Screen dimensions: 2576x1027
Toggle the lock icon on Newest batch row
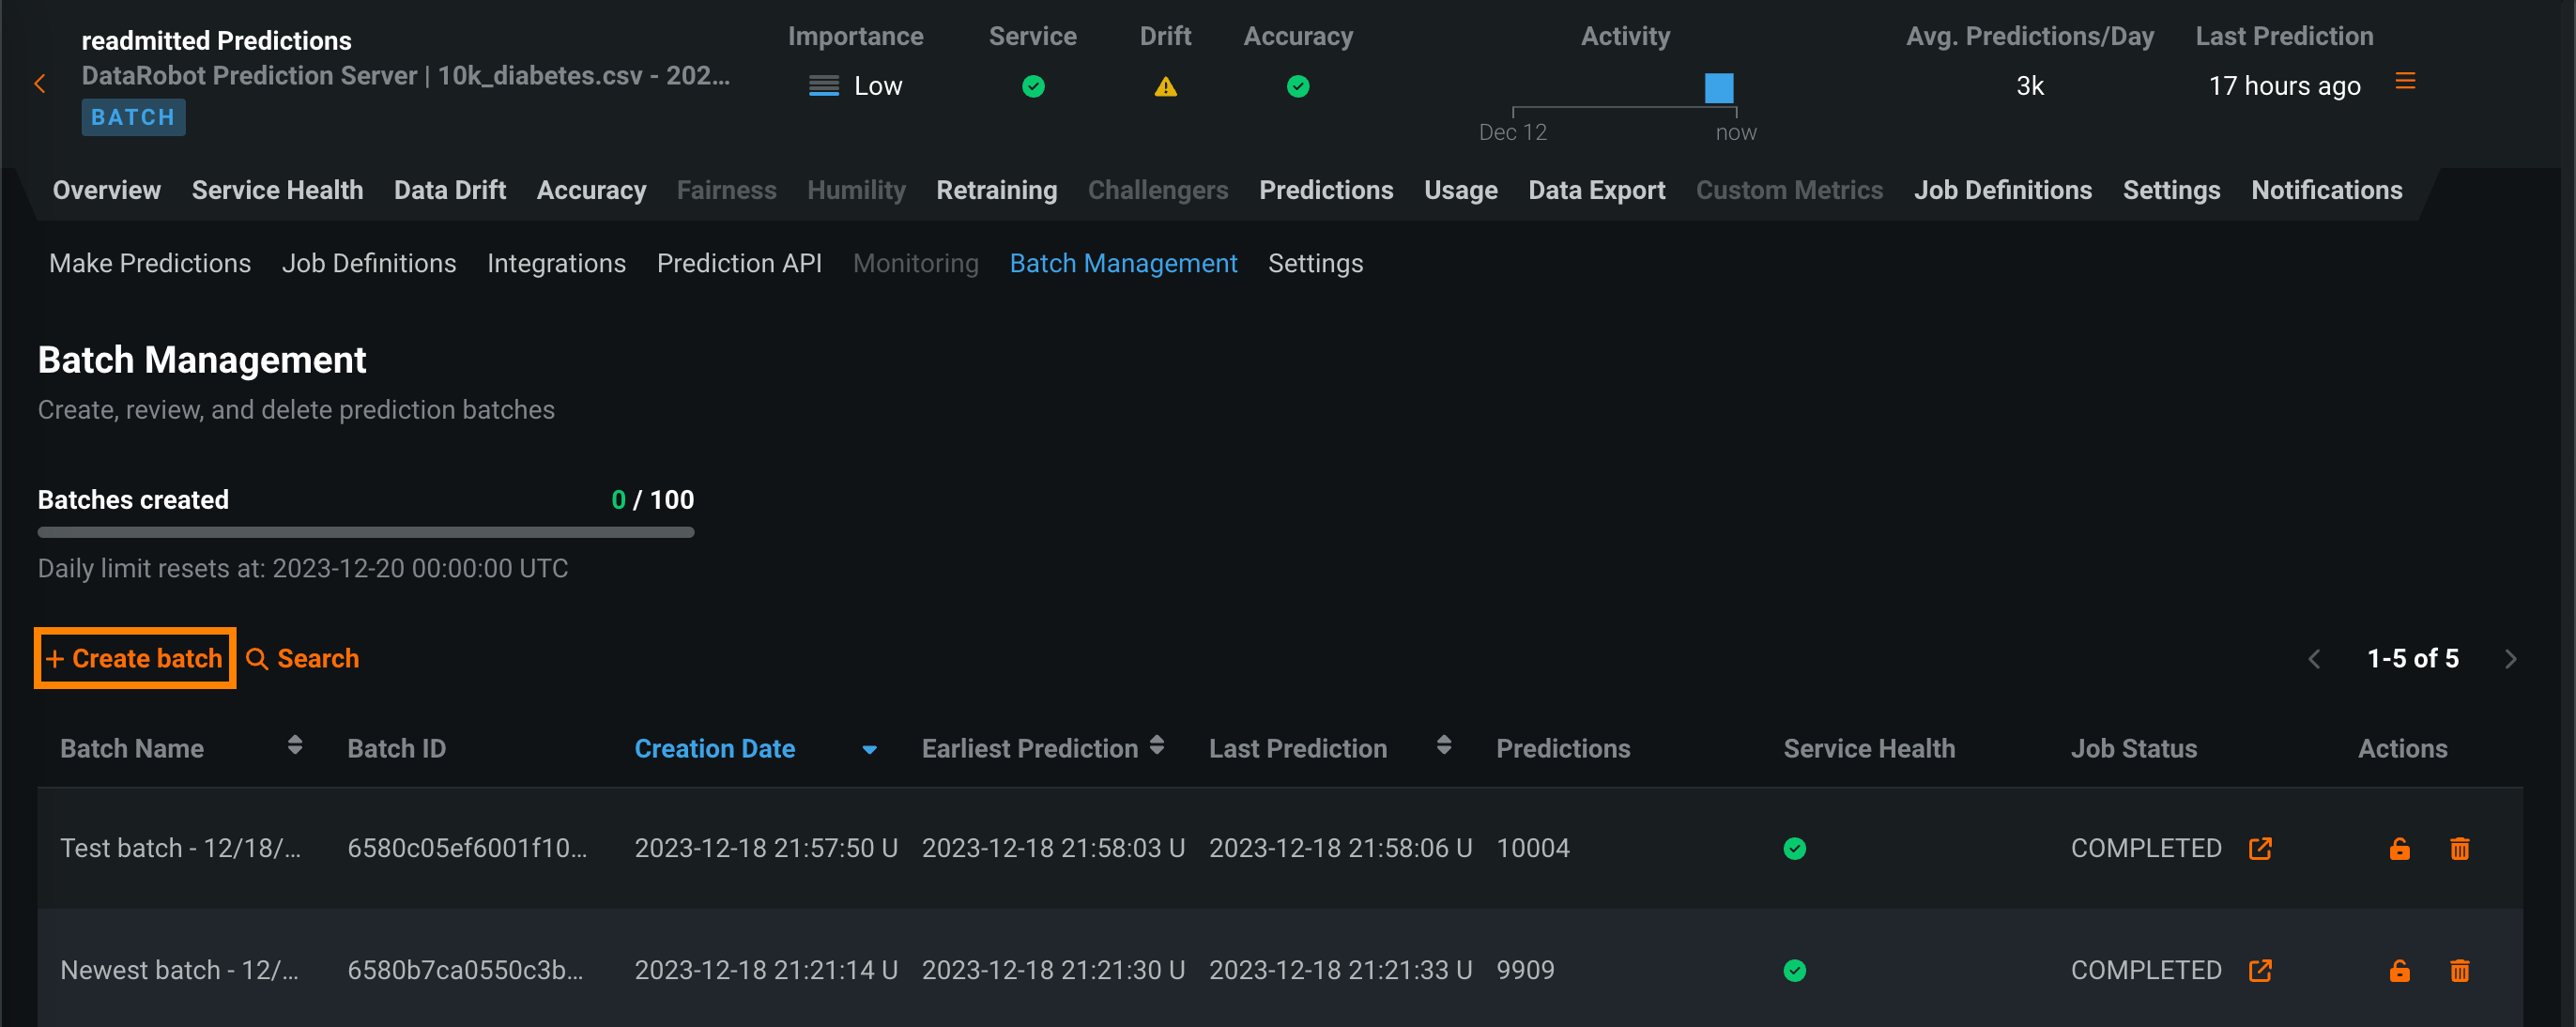click(x=2399, y=970)
